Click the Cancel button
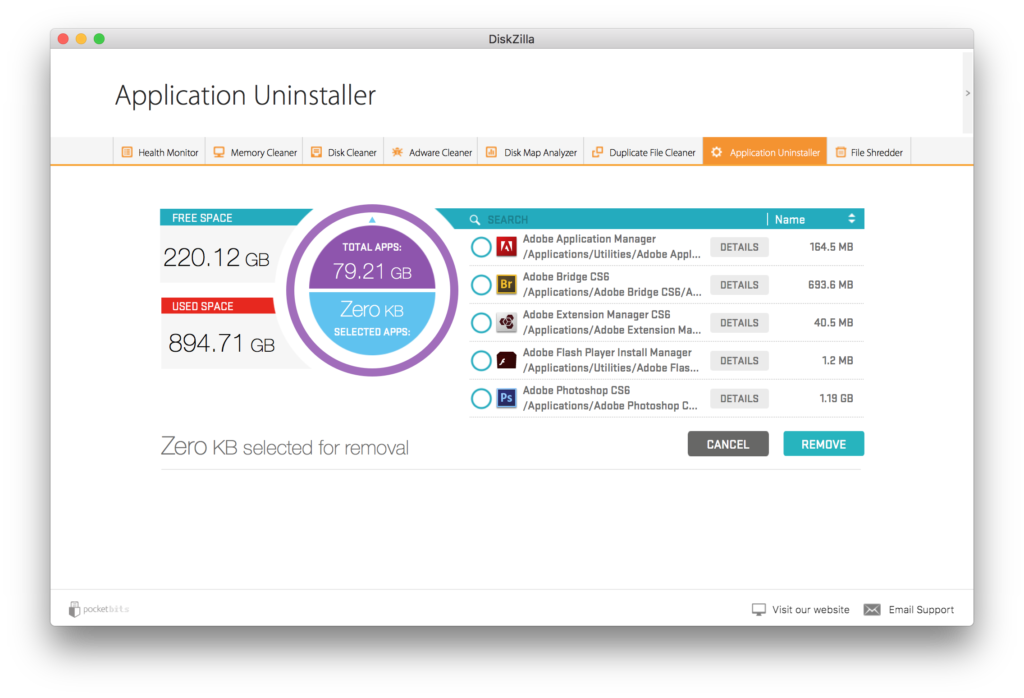The image size is (1024, 698). (x=728, y=444)
